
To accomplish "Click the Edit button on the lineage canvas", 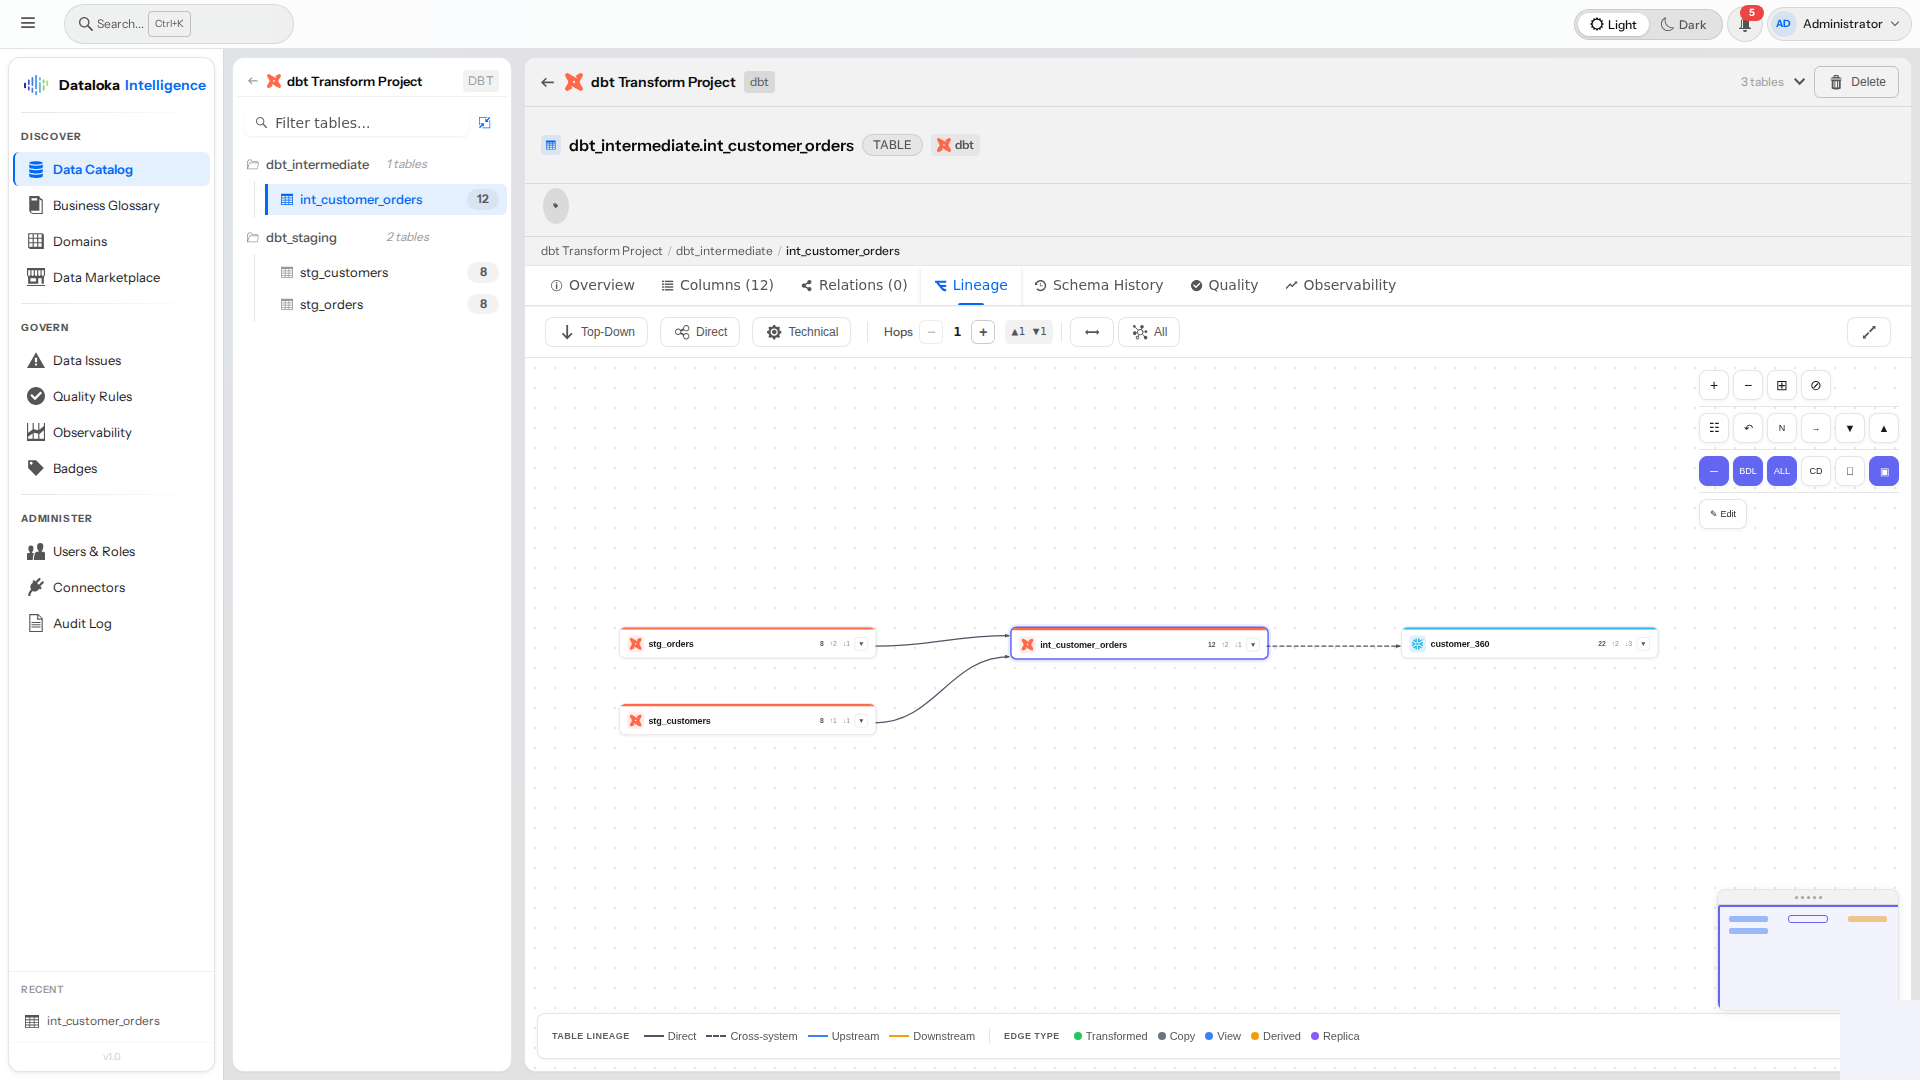I will [1722, 513].
